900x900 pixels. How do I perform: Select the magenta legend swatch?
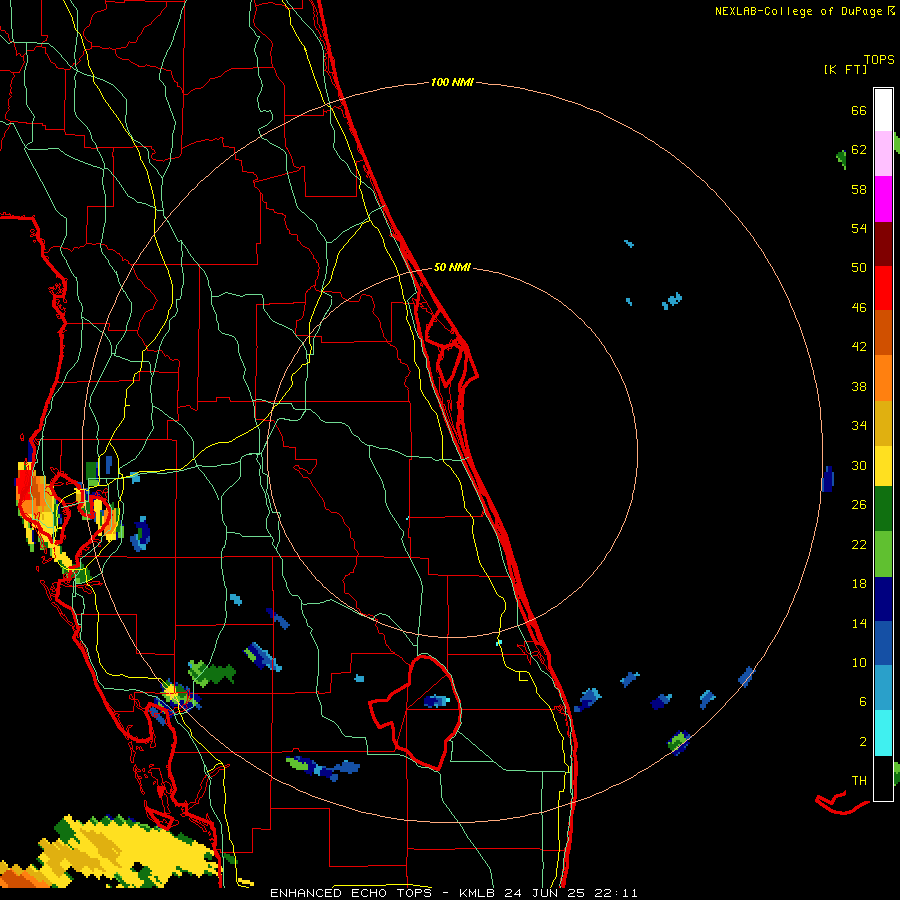tap(883, 199)
